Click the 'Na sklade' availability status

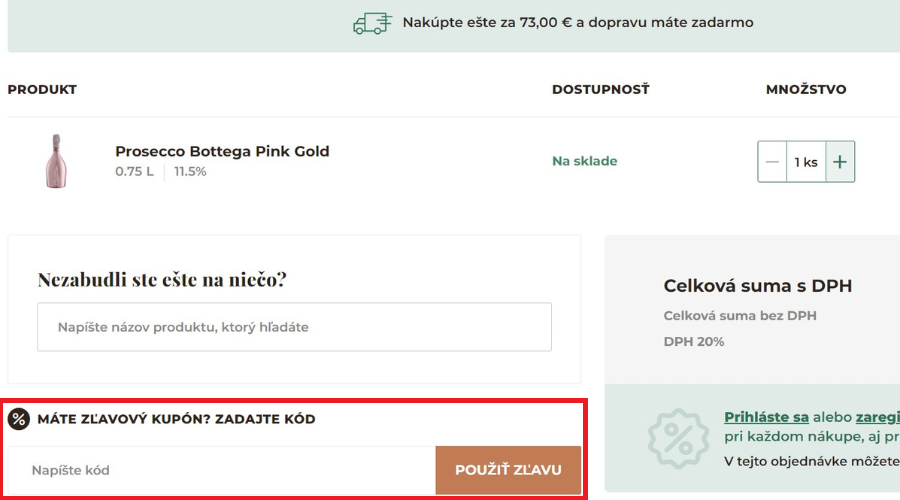point(584,161)
